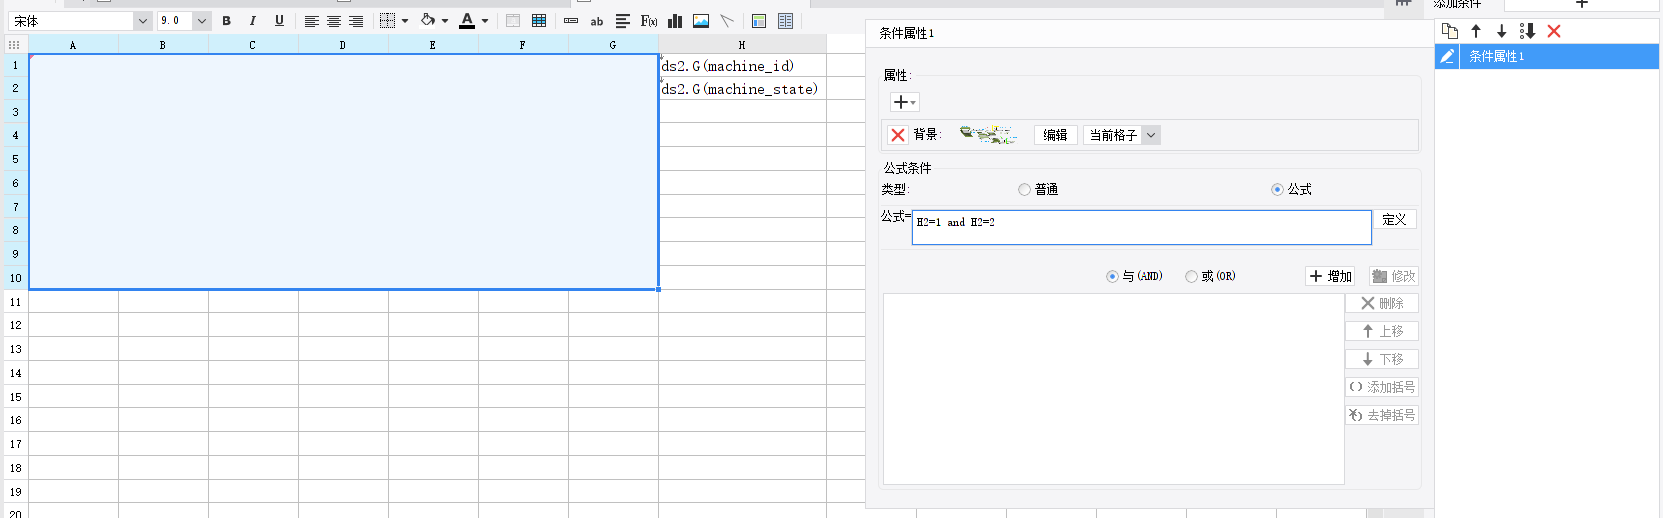Viewport: 1663px width, 518px height.
Task: Open the add-property plus dropdown under 属性
Action: (x=904, y=102)
